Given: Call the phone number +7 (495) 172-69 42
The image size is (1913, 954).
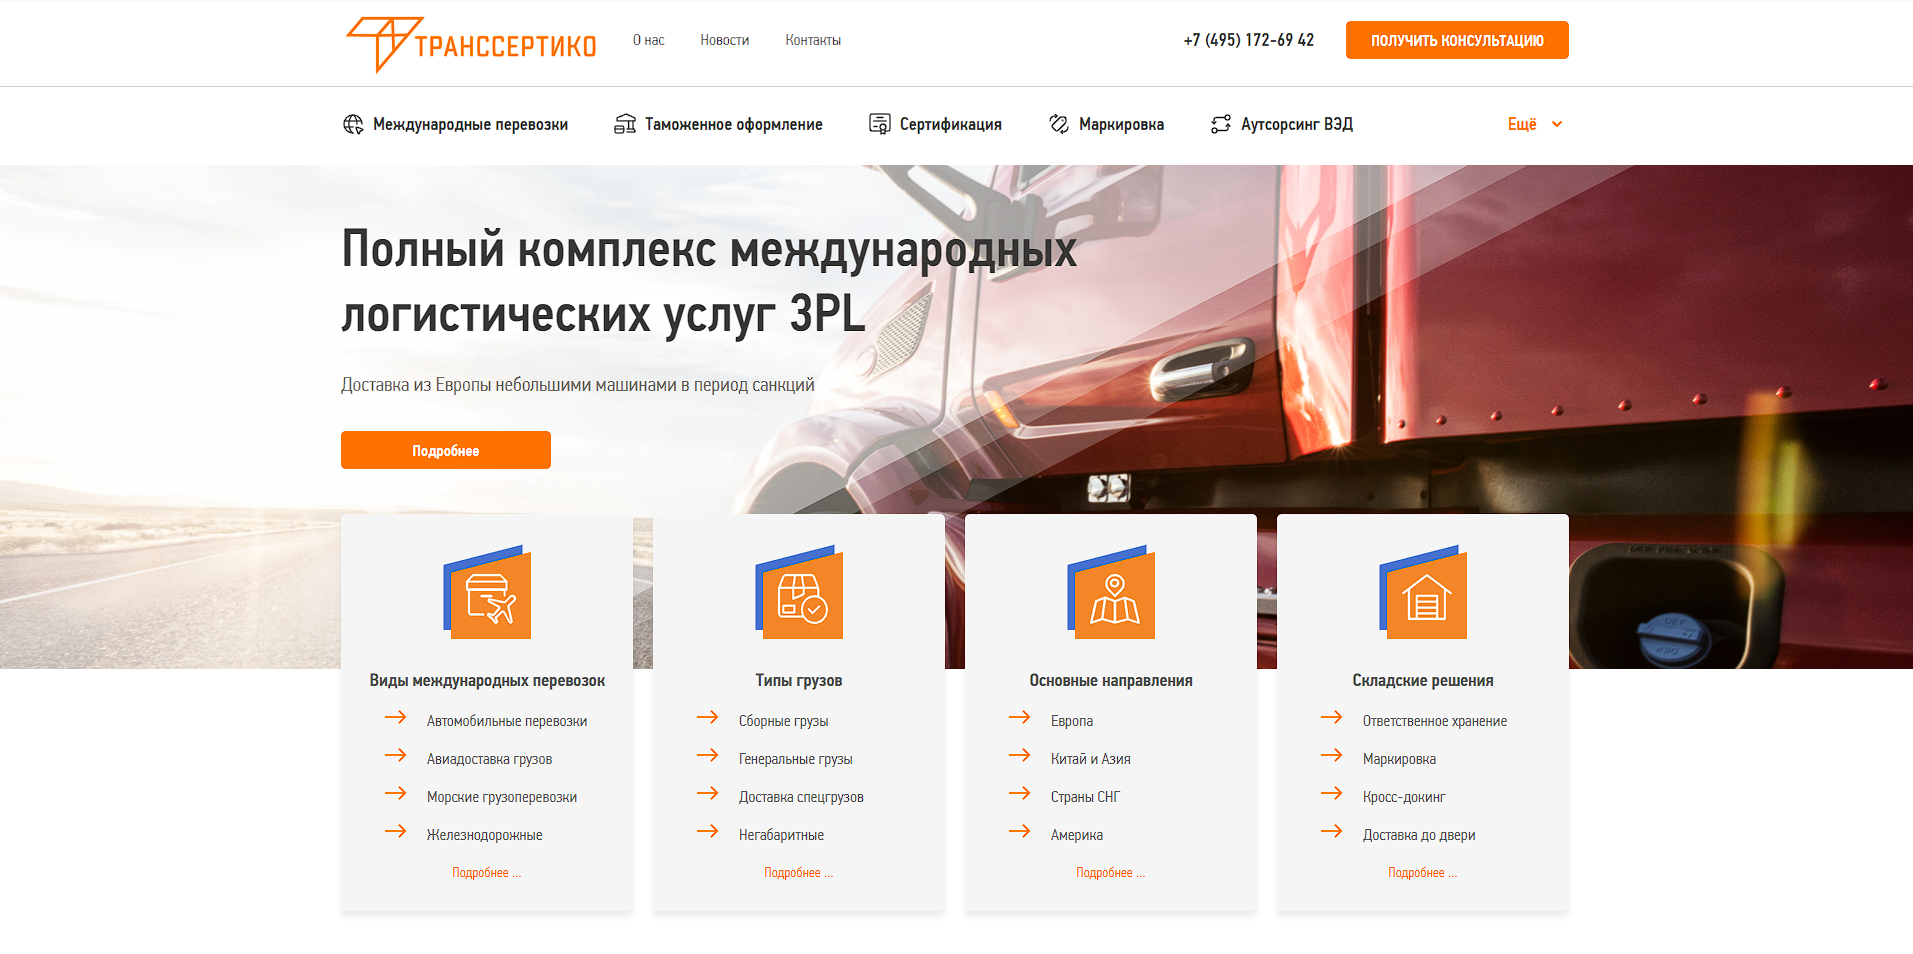Looking at the screenshot, I should coord(1248,40).
